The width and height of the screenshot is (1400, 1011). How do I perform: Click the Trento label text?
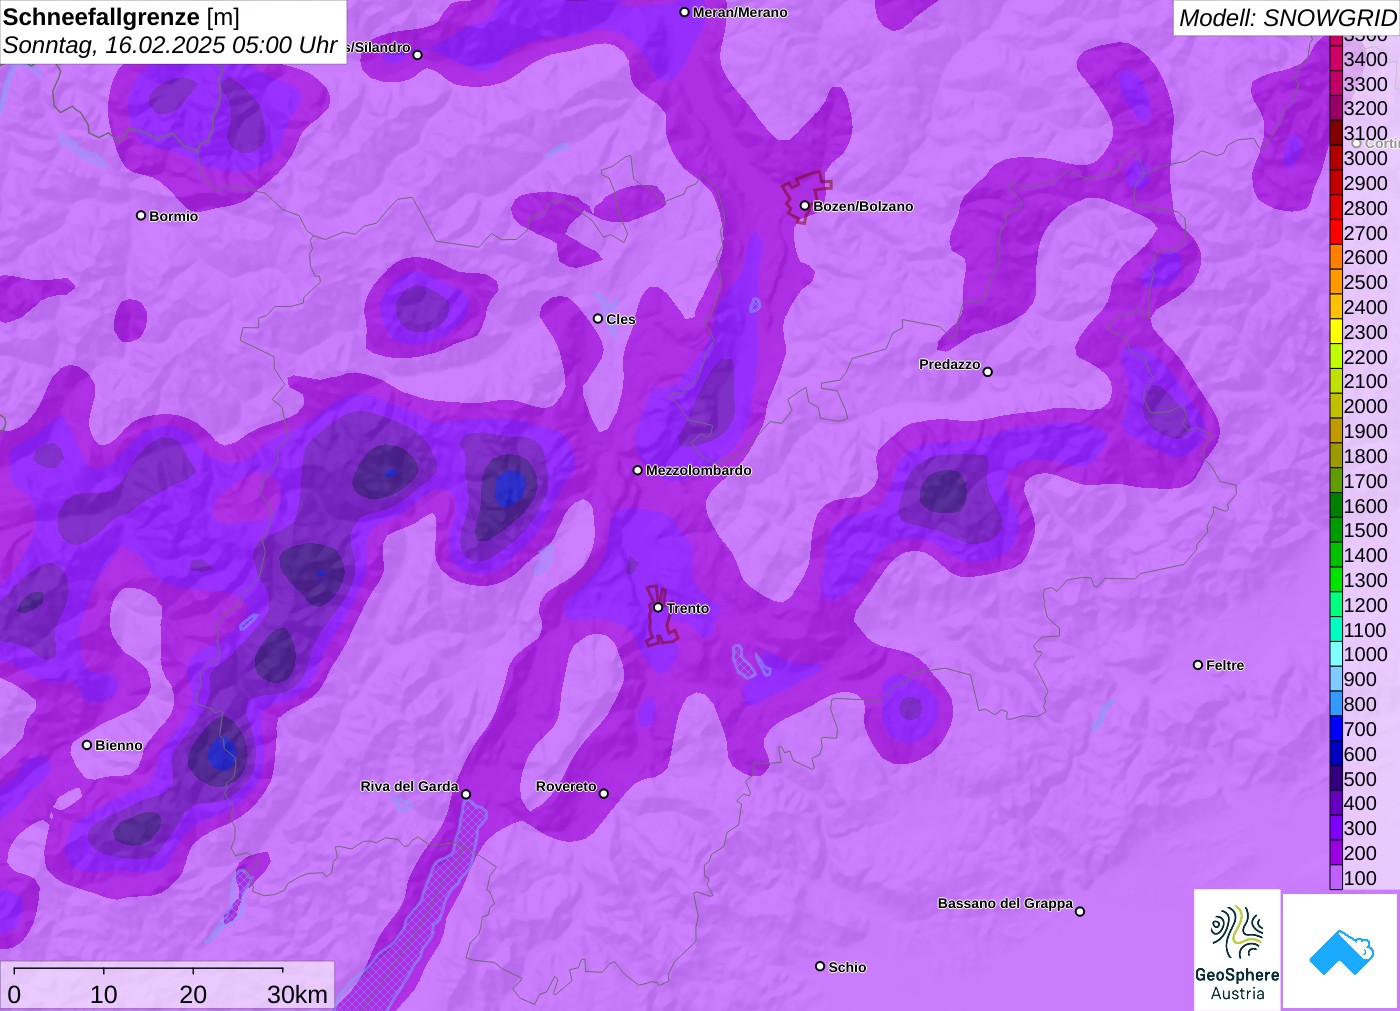point(688,608)
